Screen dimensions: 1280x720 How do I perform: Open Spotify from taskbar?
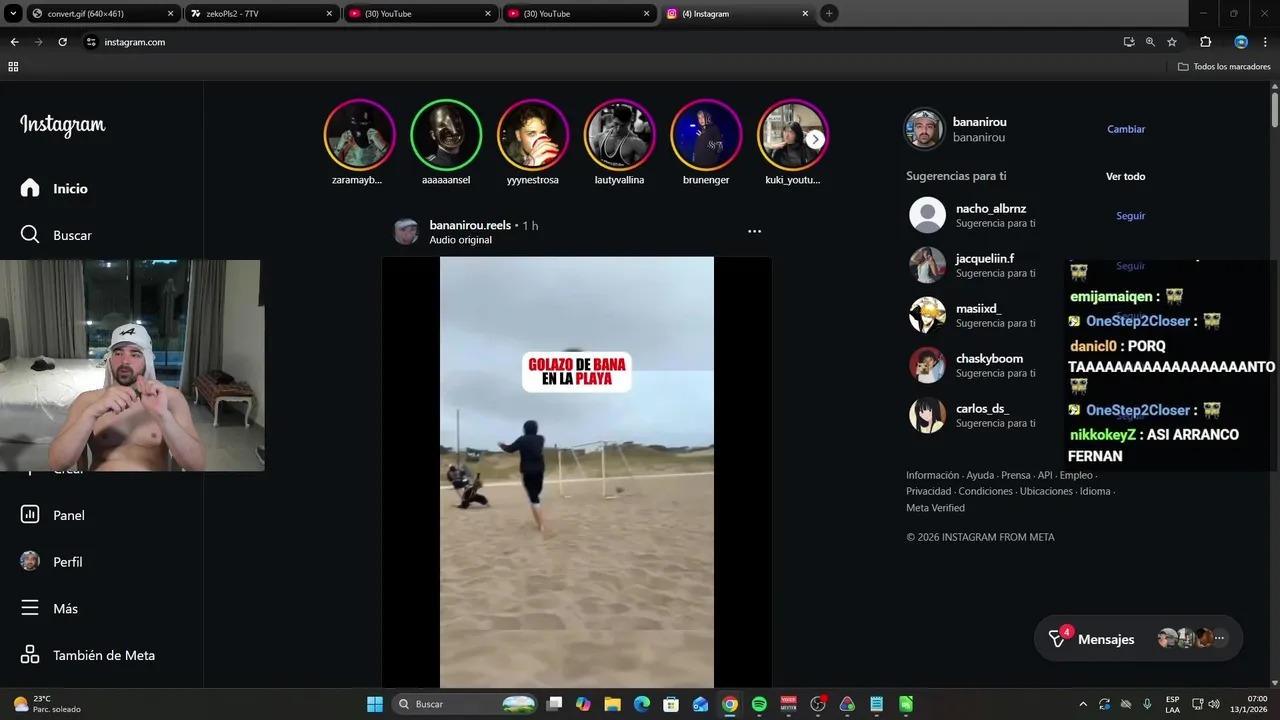click(x=759, y=704)
